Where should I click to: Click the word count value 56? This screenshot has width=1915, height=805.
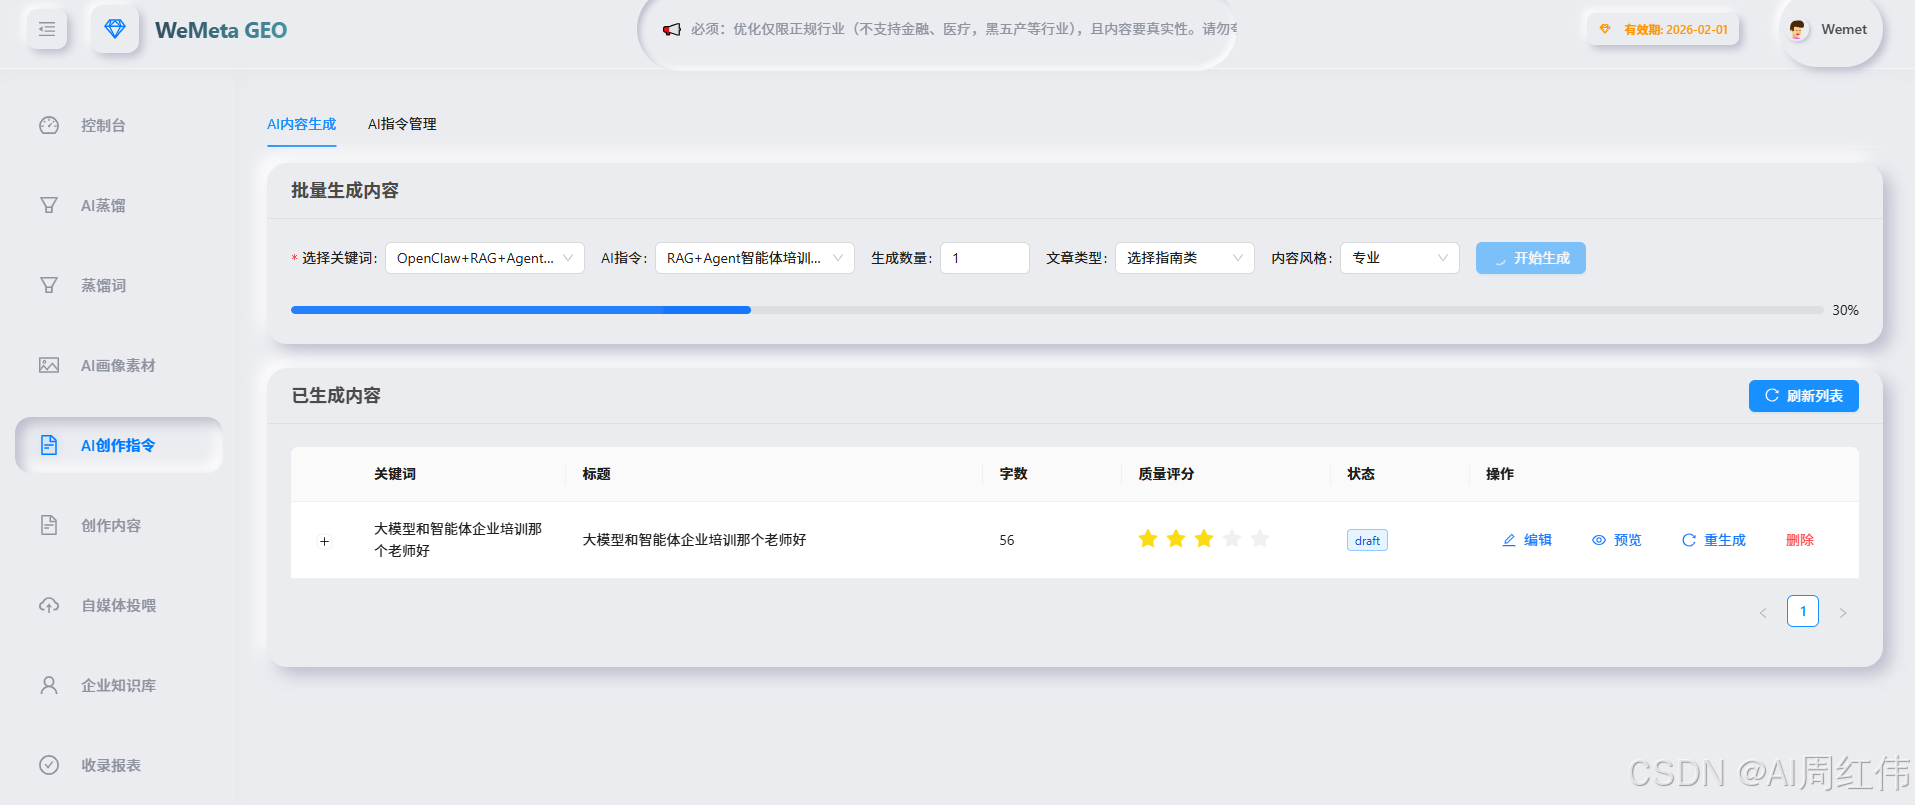(1007, 540)
